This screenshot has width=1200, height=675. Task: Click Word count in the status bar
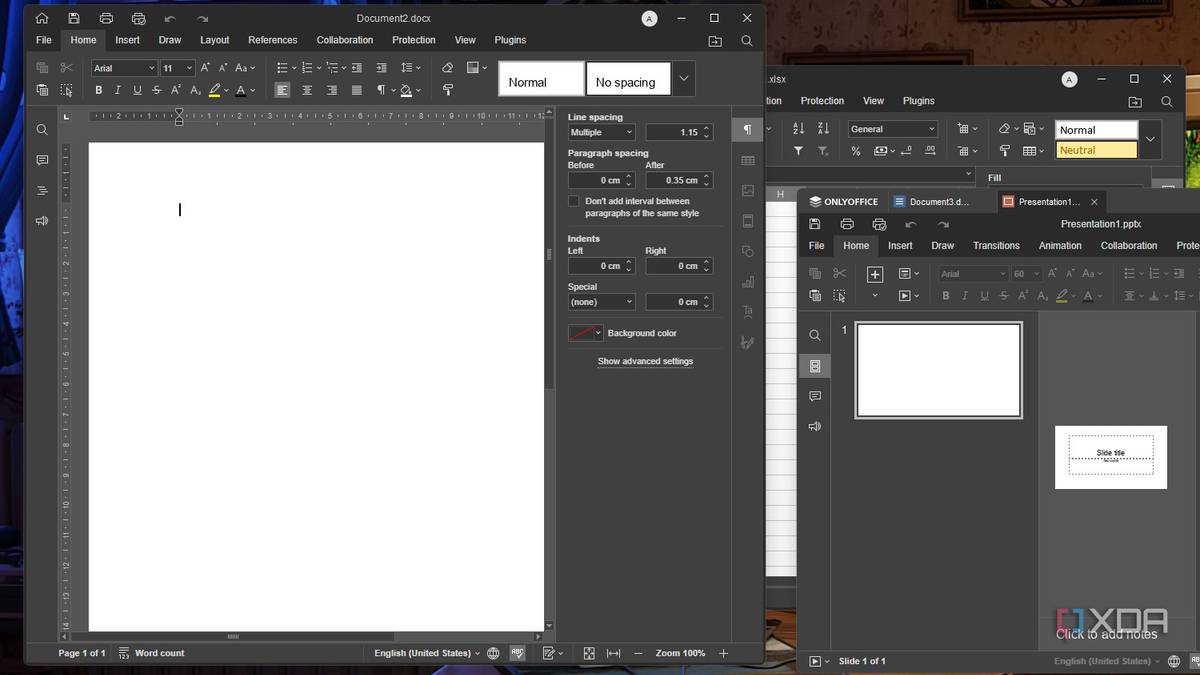coord(151,653)
